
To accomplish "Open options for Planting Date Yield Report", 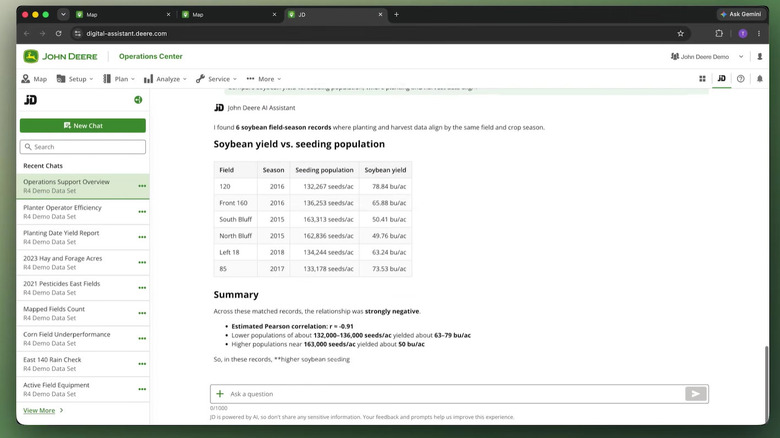I will pos(142,237).
